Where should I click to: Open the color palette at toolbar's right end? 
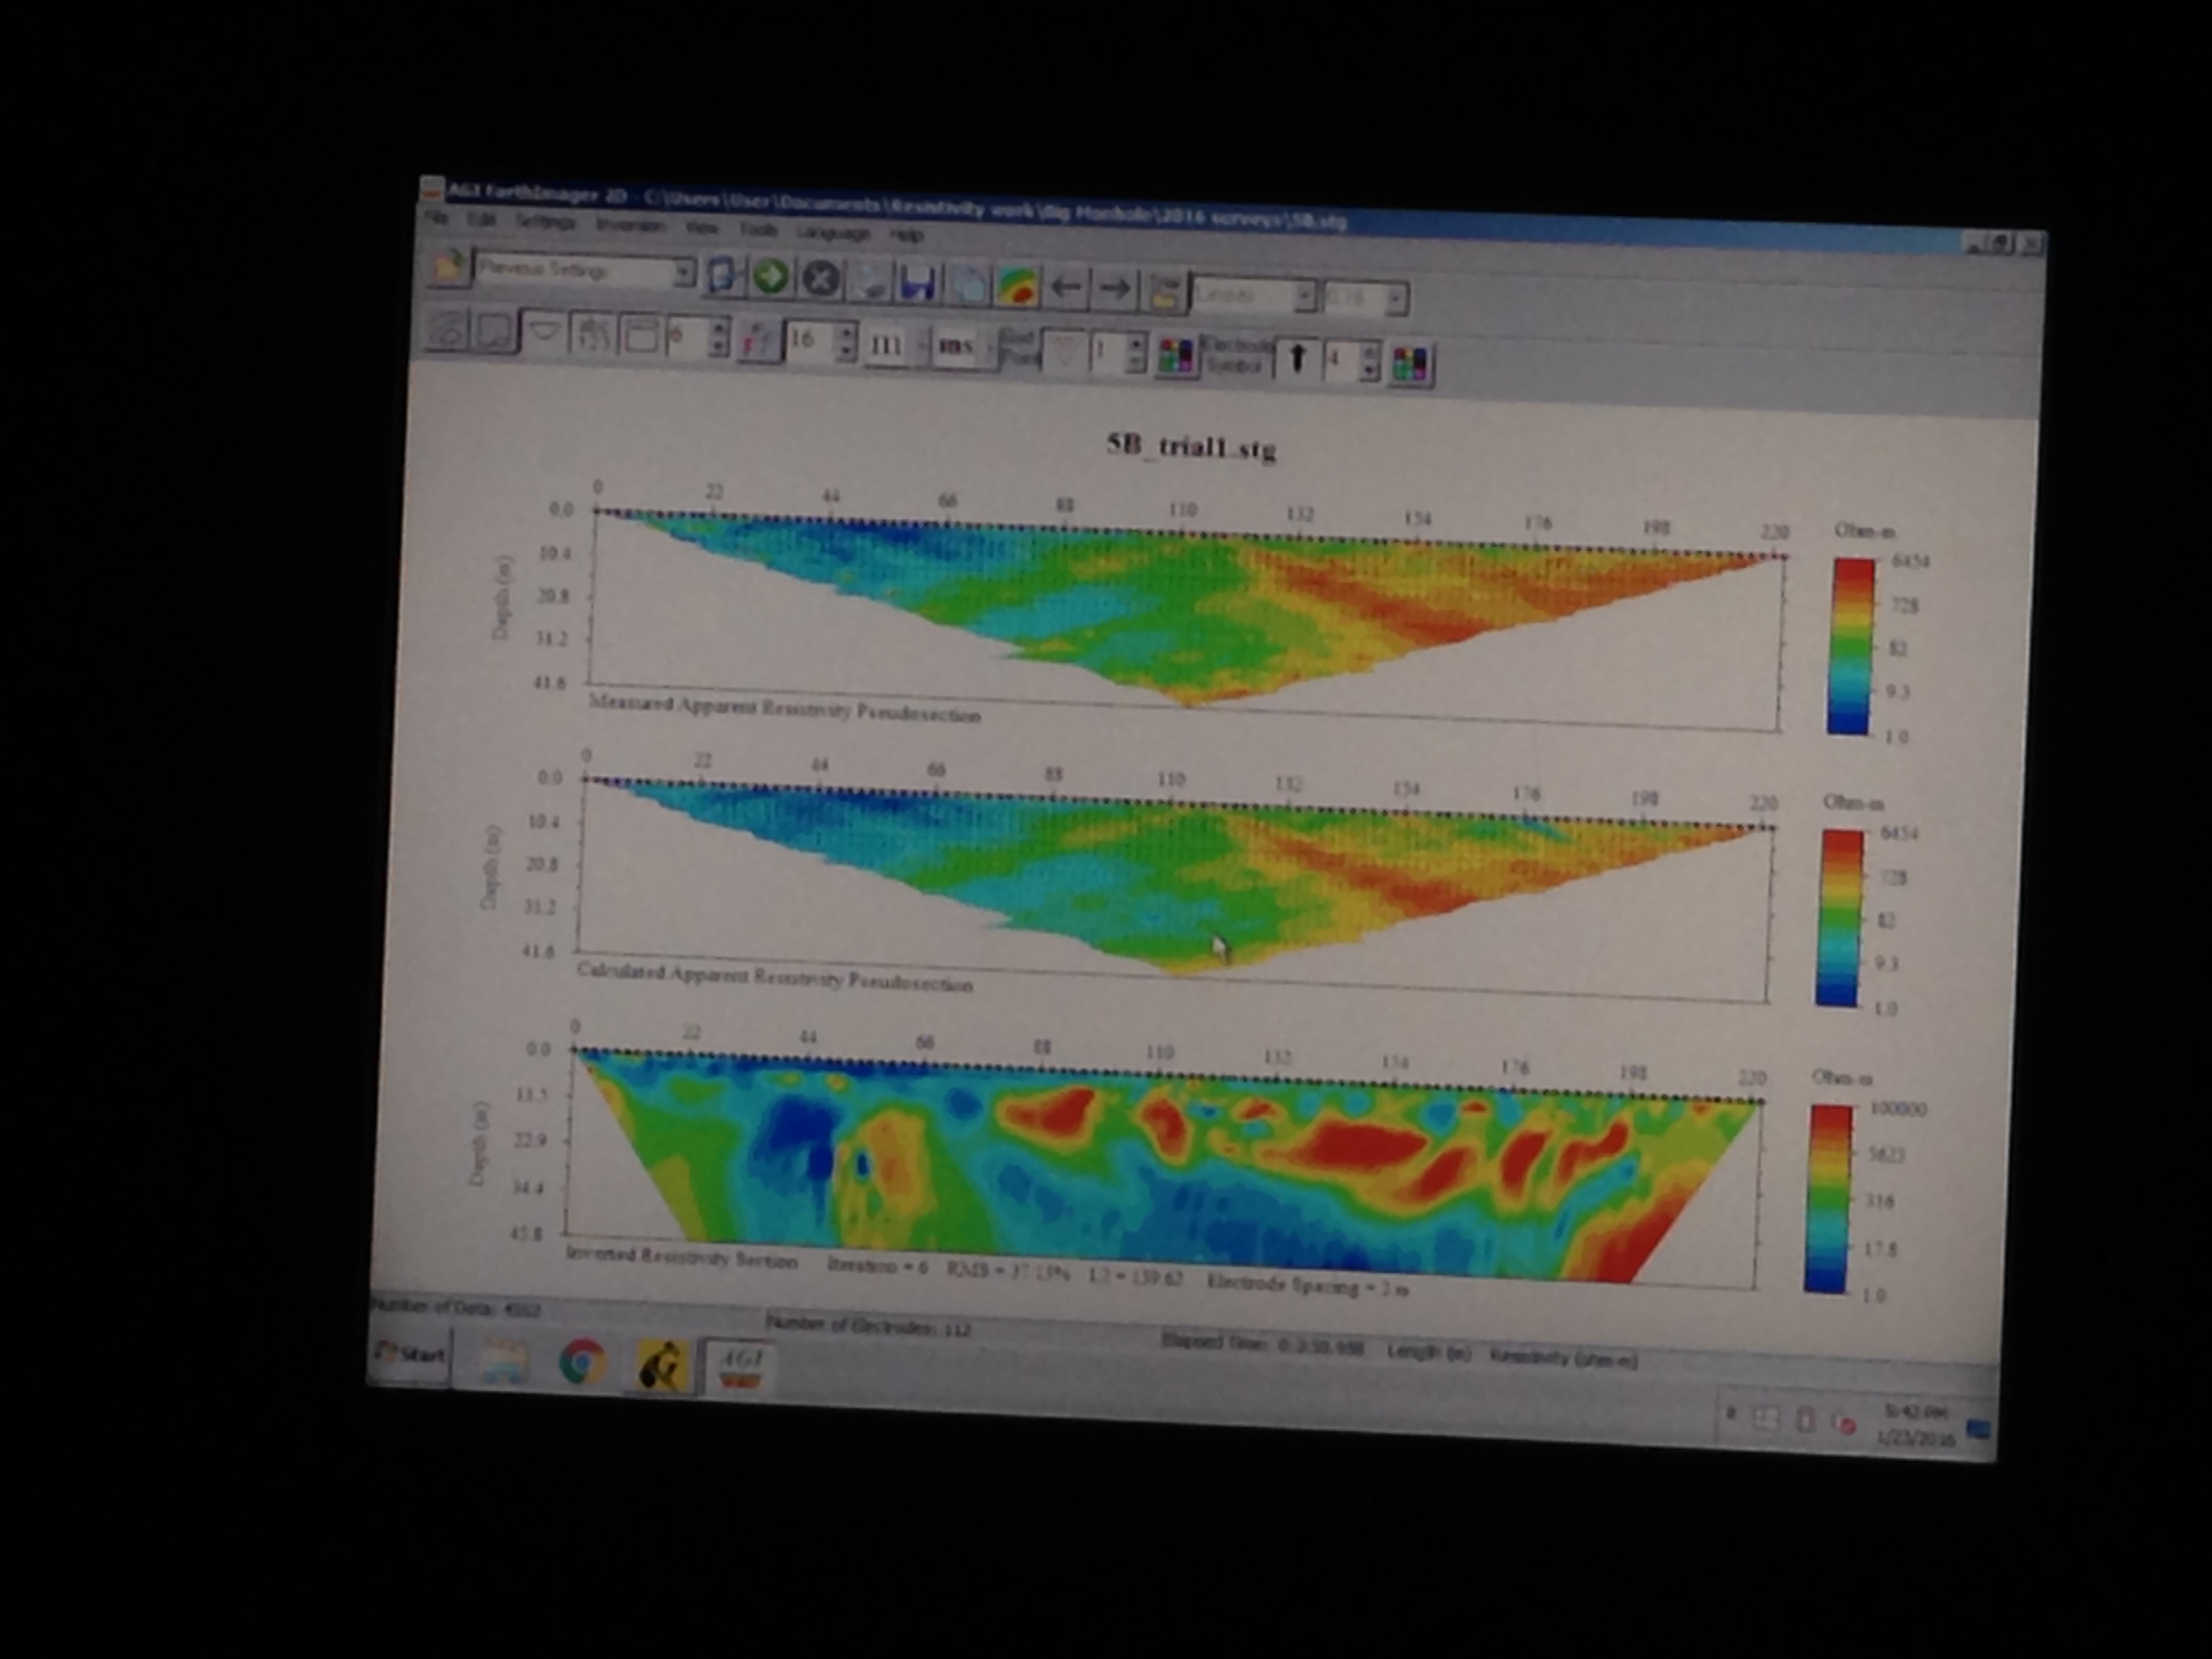1410,364
